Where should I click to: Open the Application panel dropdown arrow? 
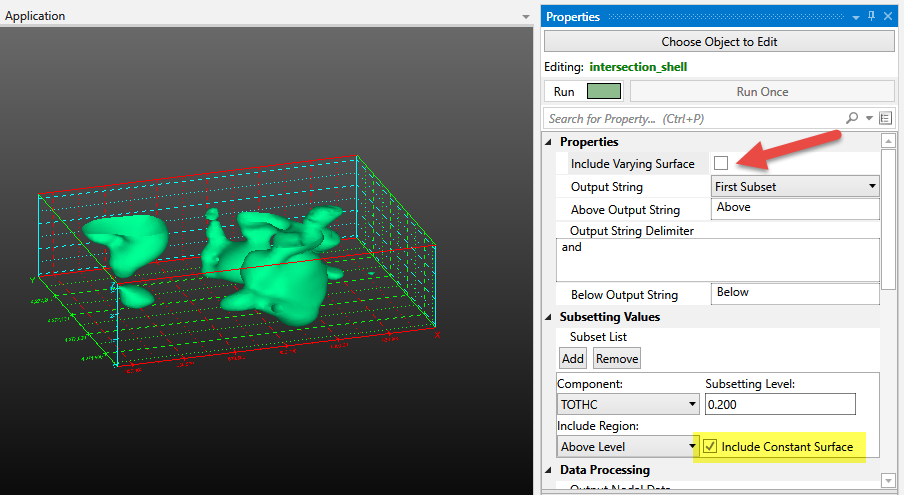click(526, 17)
